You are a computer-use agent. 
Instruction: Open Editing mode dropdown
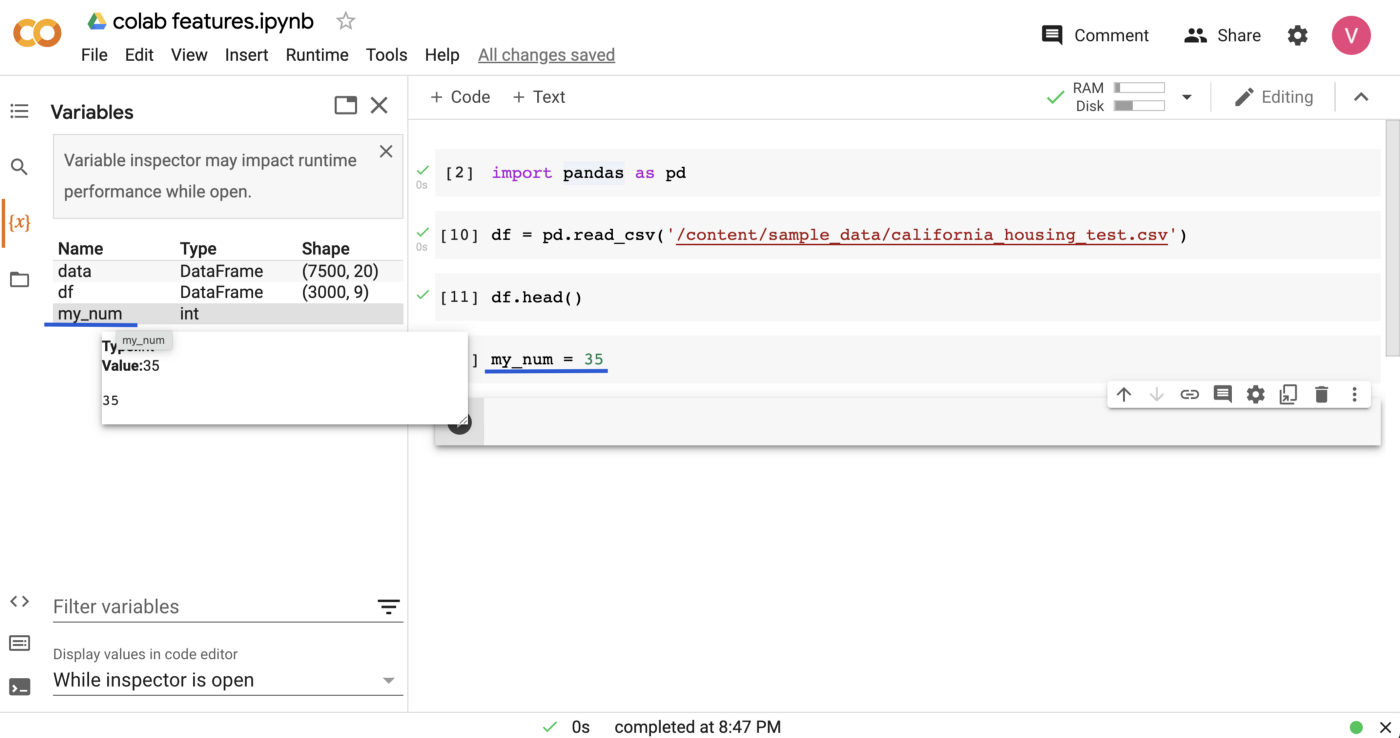point(1273,97)
